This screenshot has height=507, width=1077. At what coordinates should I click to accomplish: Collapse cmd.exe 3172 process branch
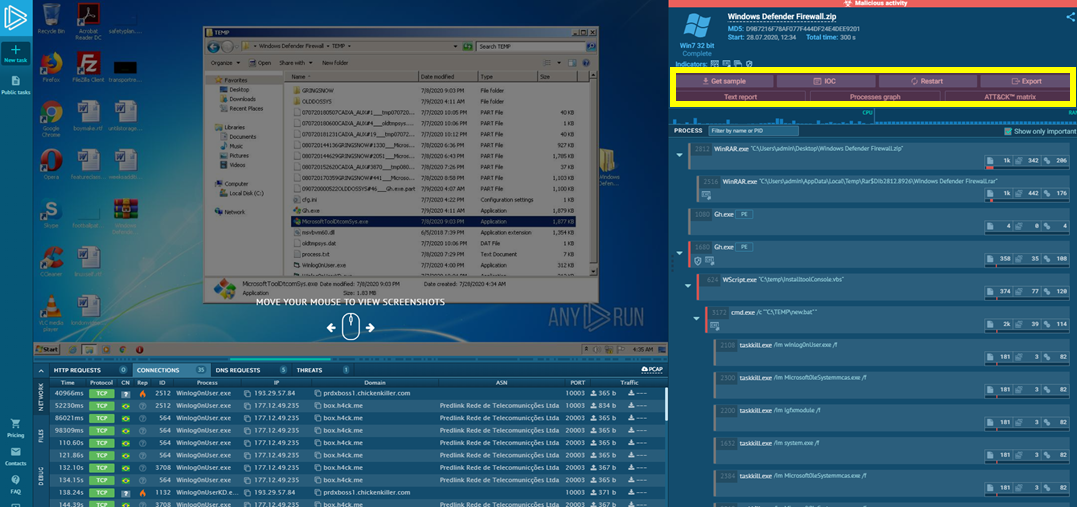697,318
